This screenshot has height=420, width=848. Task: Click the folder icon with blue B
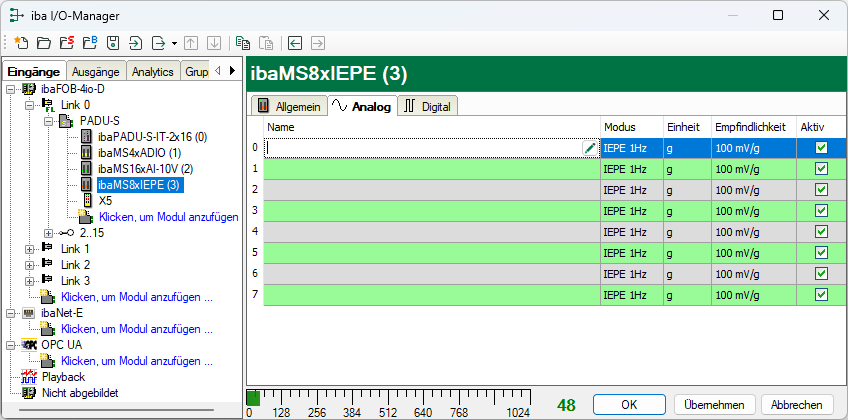tap(90, 43)
